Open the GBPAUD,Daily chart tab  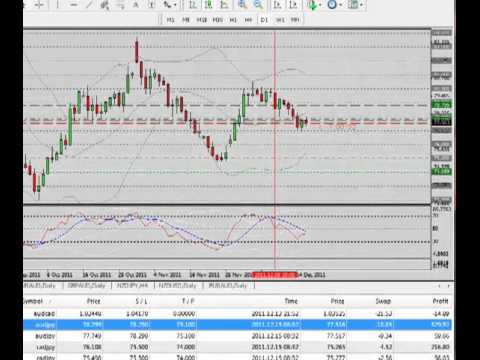tap(86, 286)
